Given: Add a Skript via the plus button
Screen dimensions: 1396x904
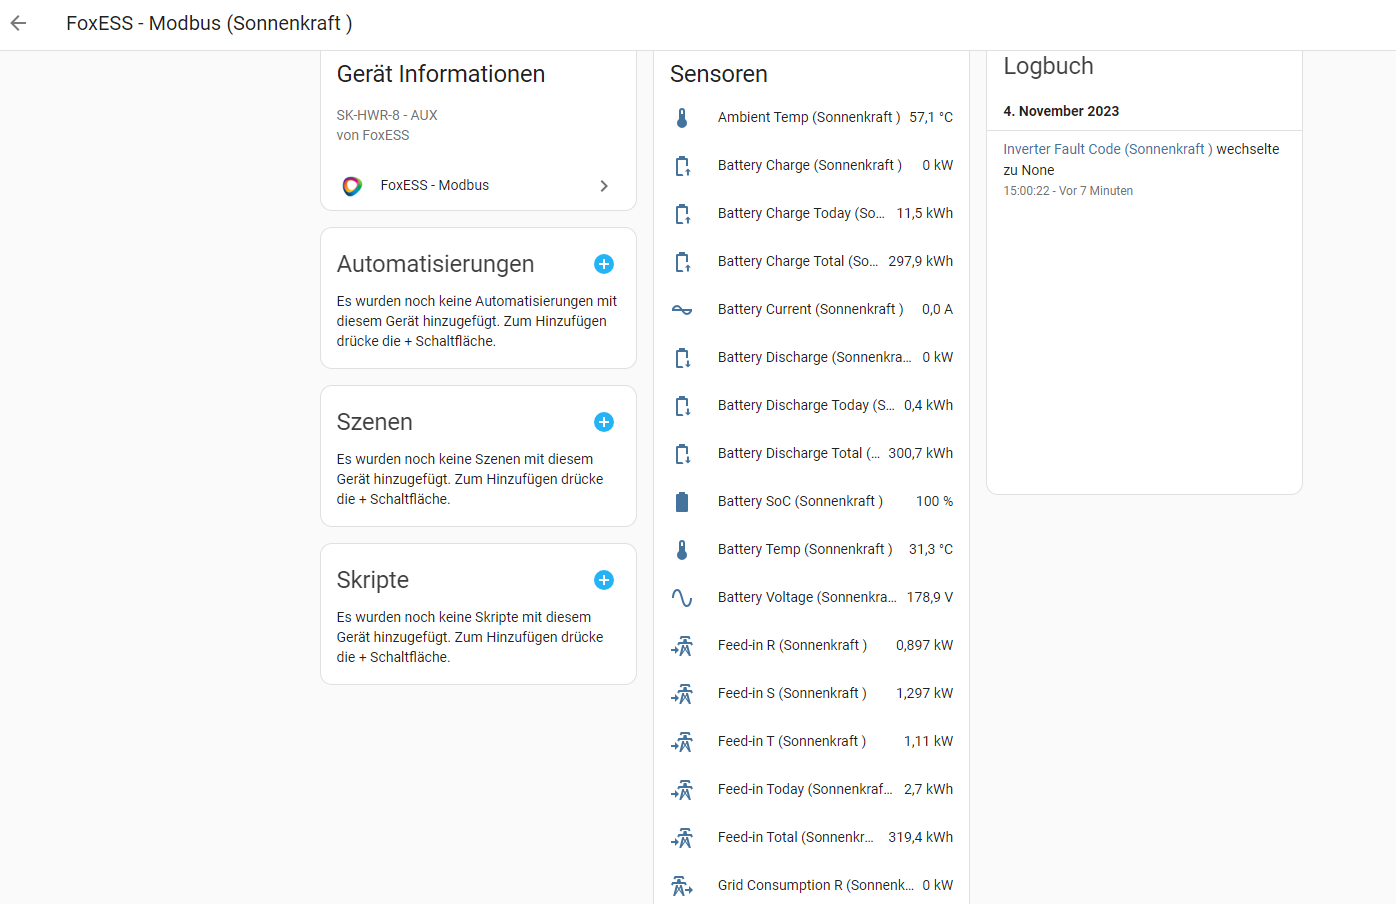Looking at the screenshot, I should pos(604,580).
